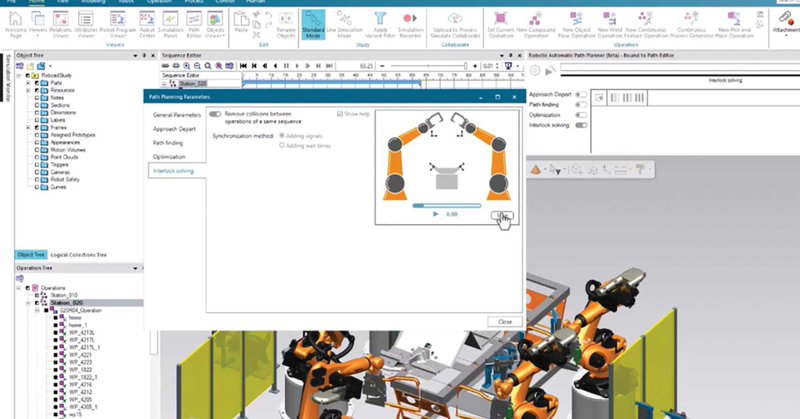Jump to end of sequence playback
The width and height of the screenshot is (800, 419).
[x=329, y=66]
